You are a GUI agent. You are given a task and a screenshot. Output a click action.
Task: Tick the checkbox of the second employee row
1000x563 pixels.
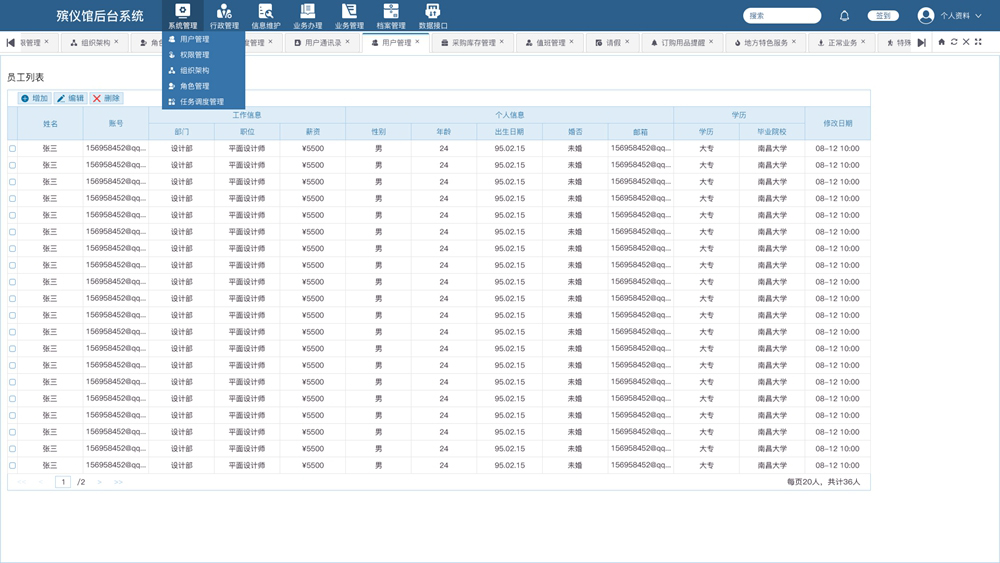coord(13,165)
